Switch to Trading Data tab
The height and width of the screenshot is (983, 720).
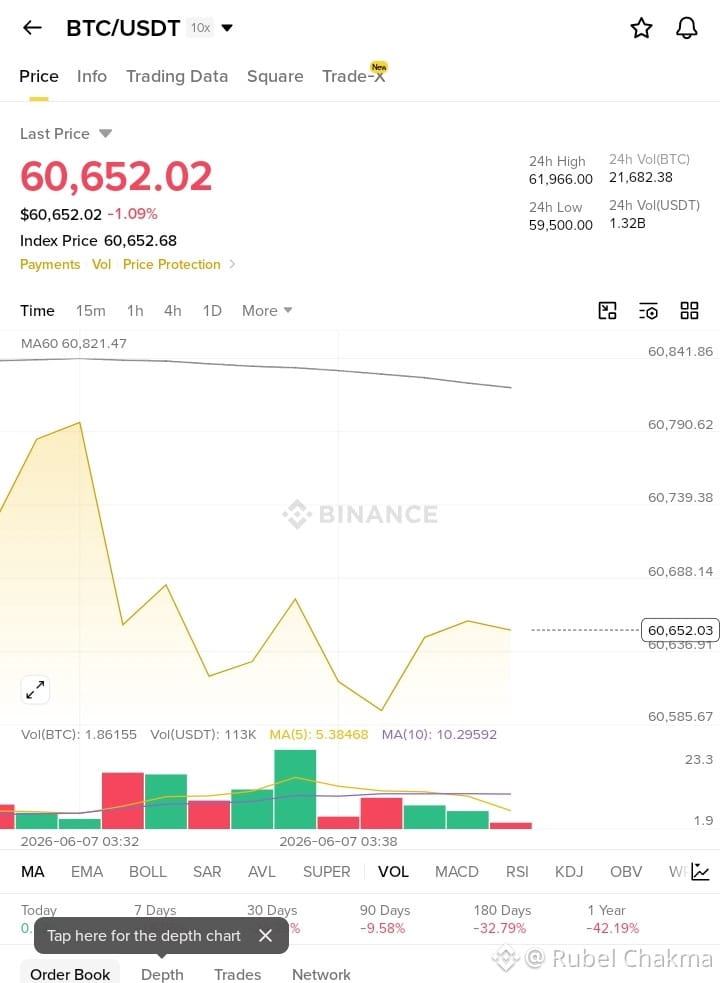coord(177,76)
